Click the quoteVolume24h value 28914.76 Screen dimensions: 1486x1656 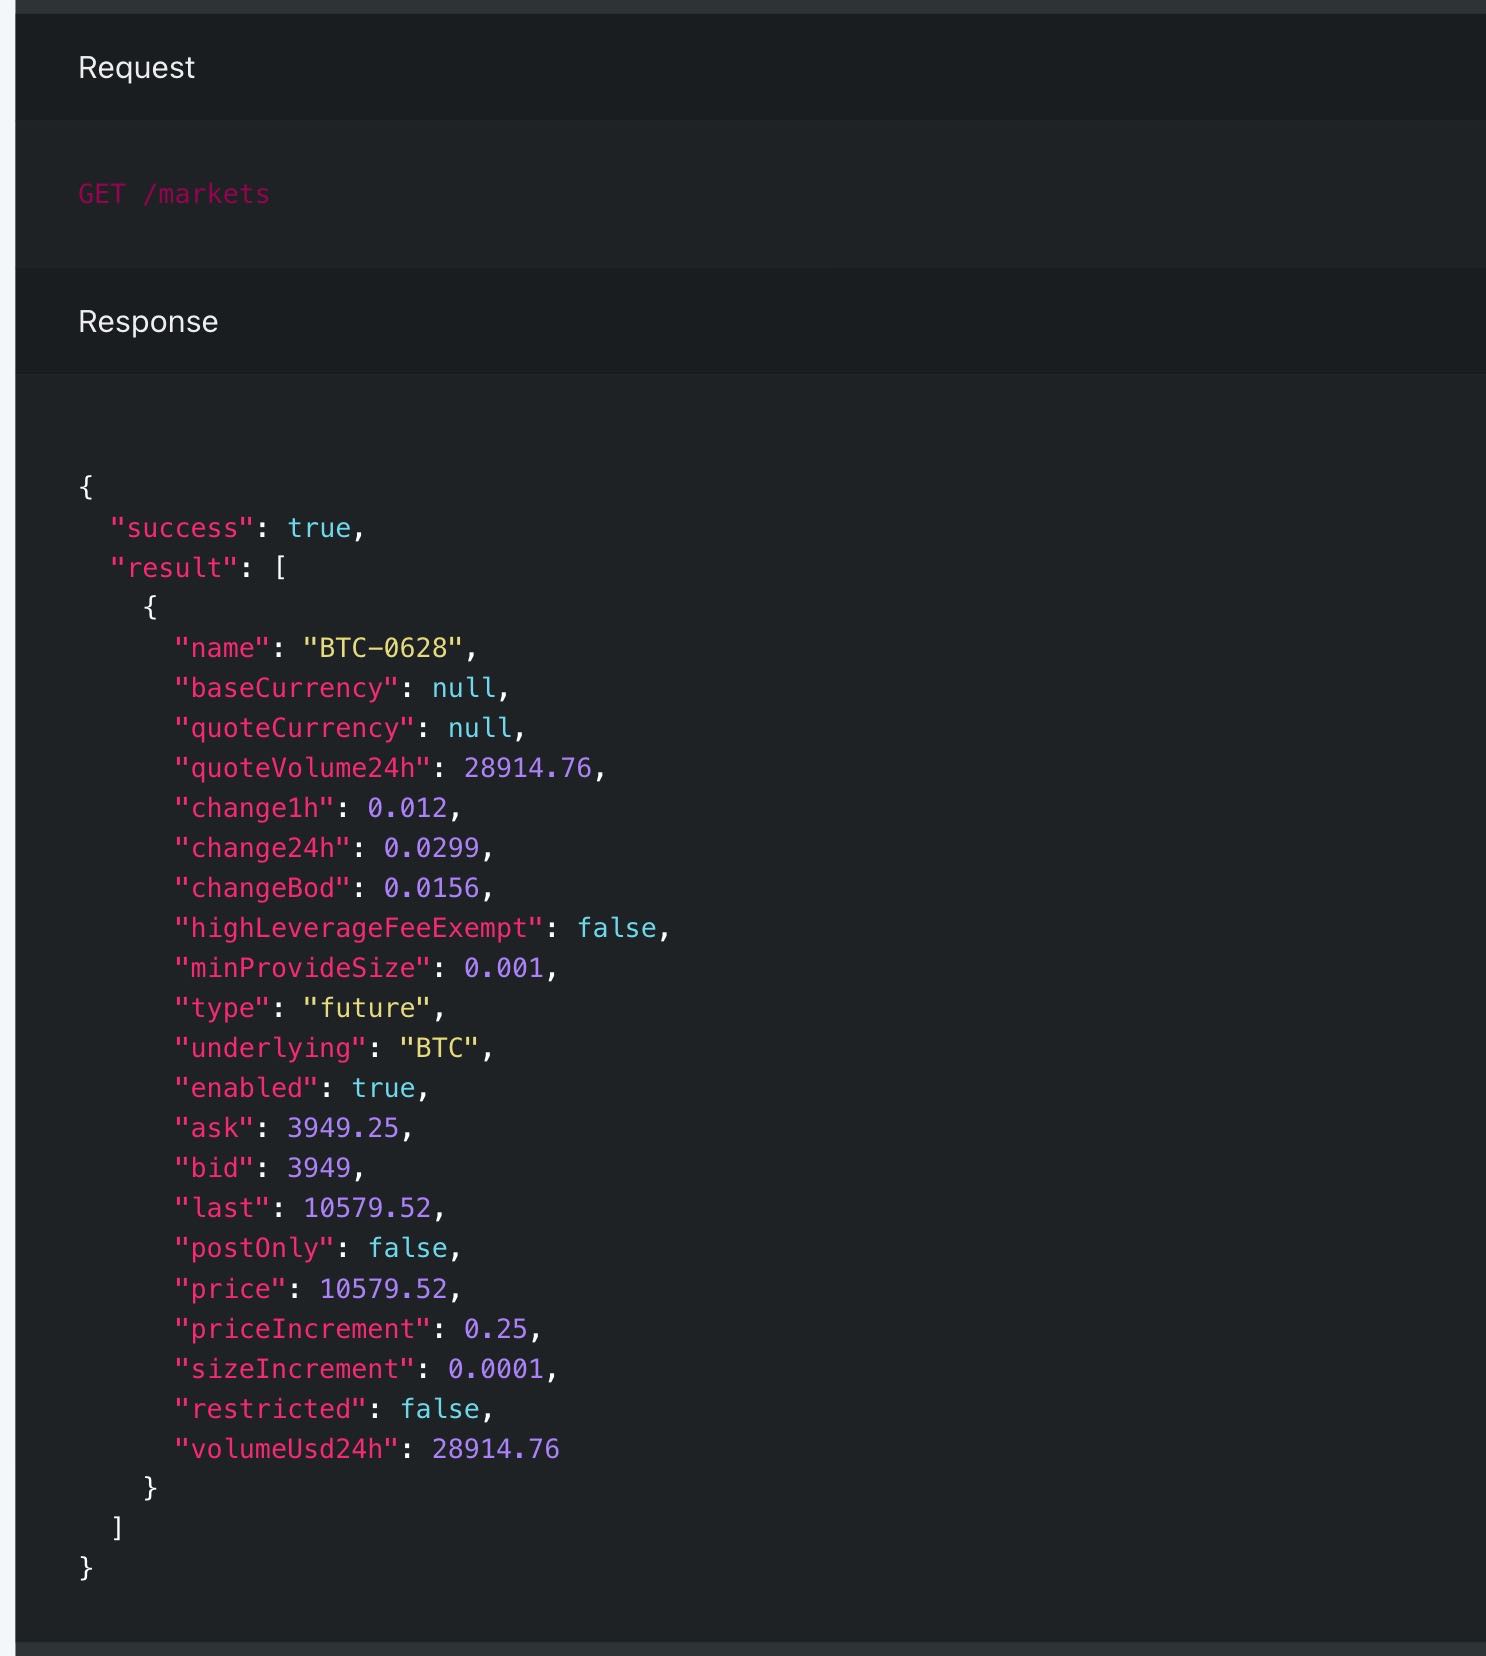click(527, 768)
